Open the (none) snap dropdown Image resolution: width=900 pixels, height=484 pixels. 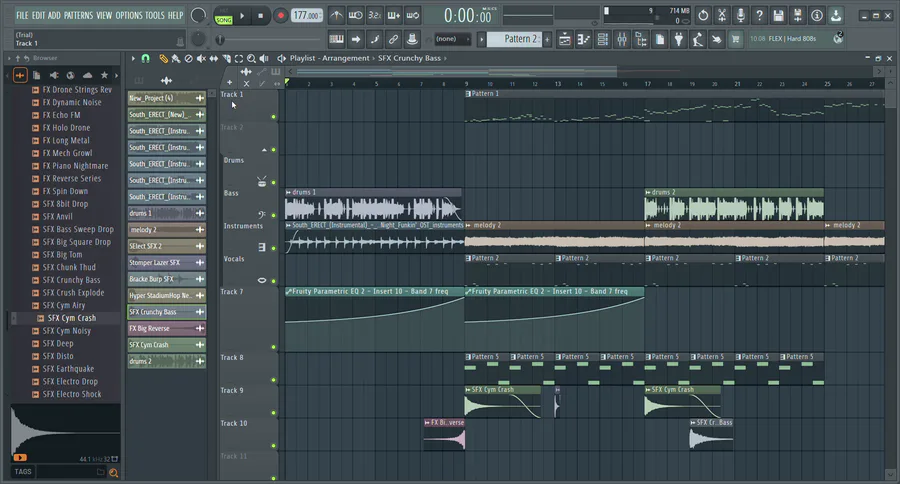(x=453, y=39)
